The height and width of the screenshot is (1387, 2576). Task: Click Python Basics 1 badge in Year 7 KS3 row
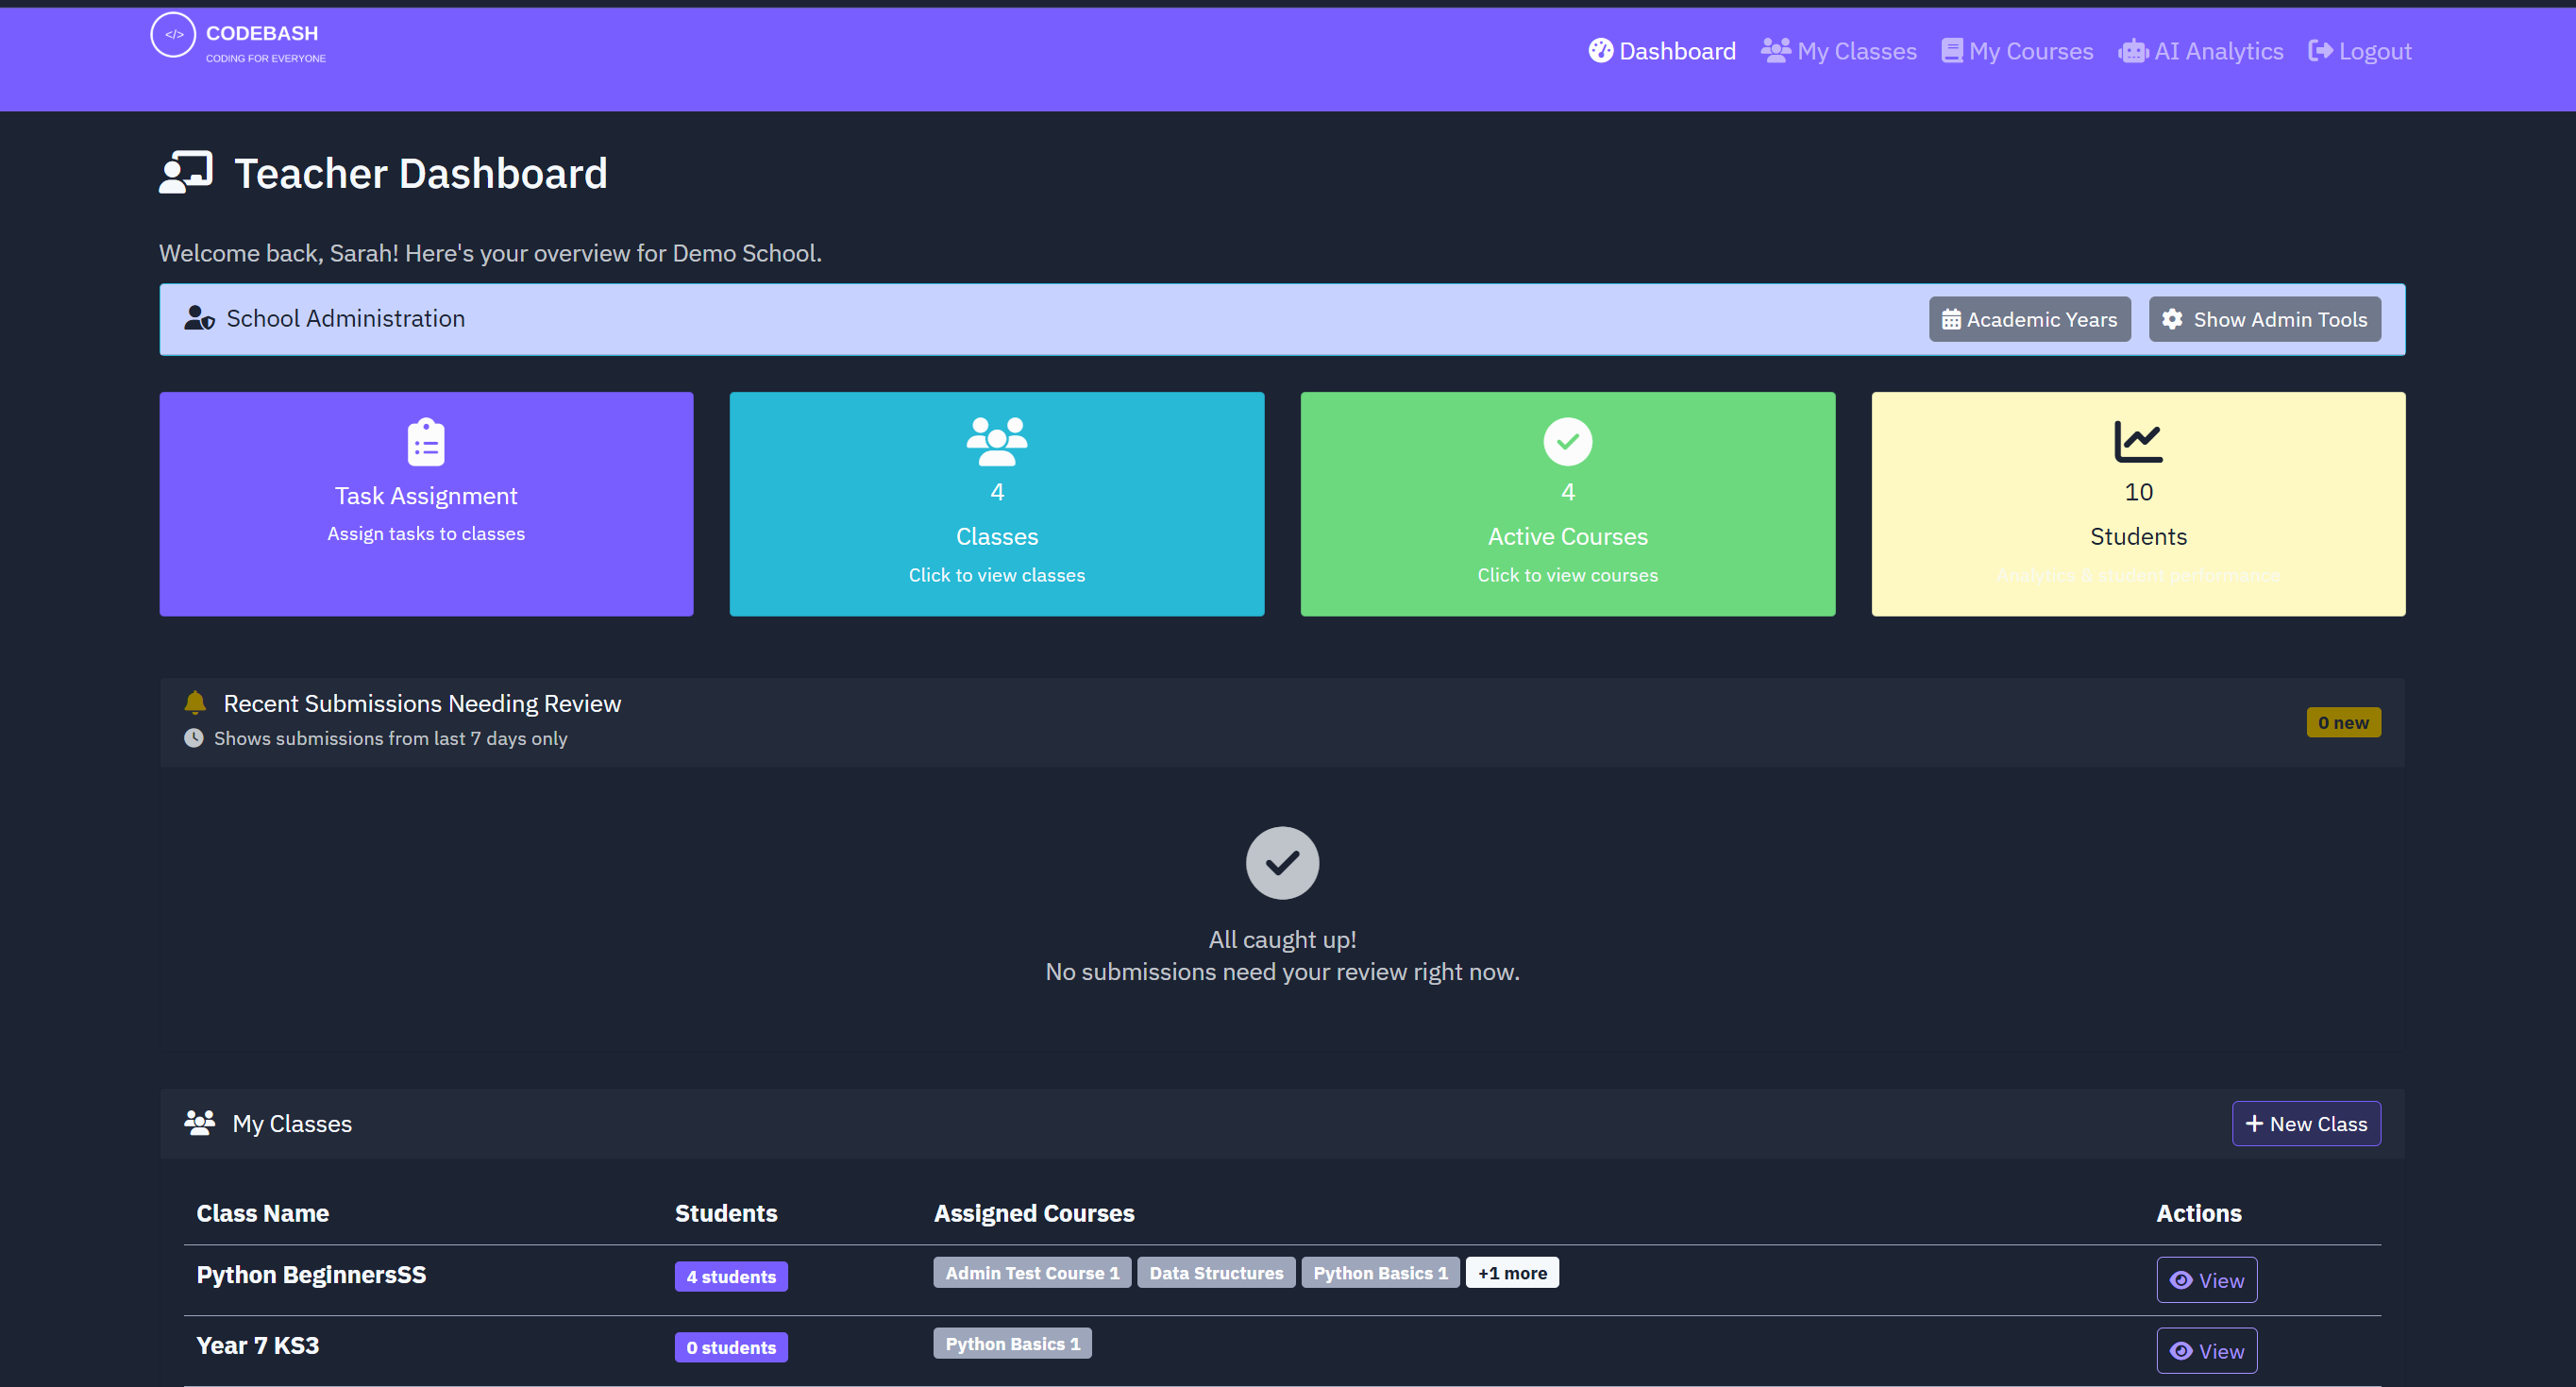coord(1012,1344)
